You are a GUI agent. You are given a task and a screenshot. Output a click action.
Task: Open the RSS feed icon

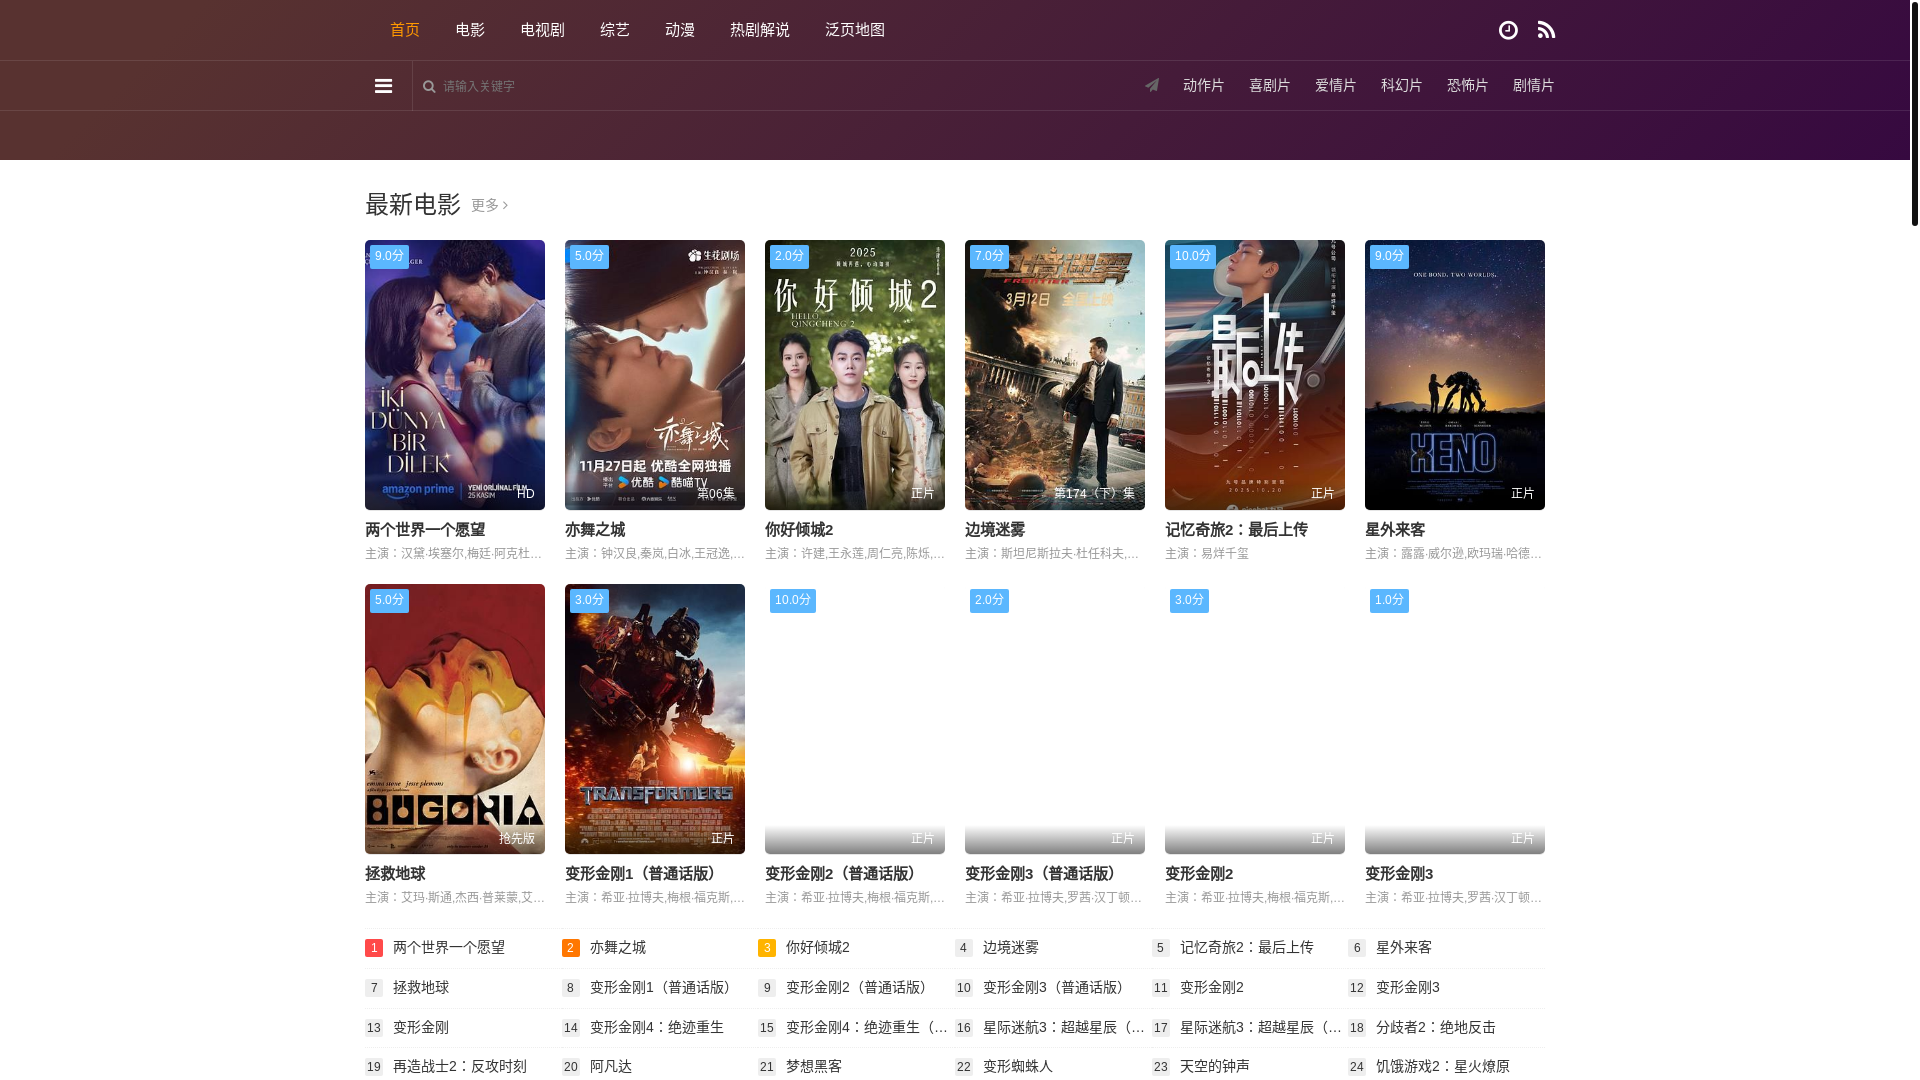[x=1546, y=30]
